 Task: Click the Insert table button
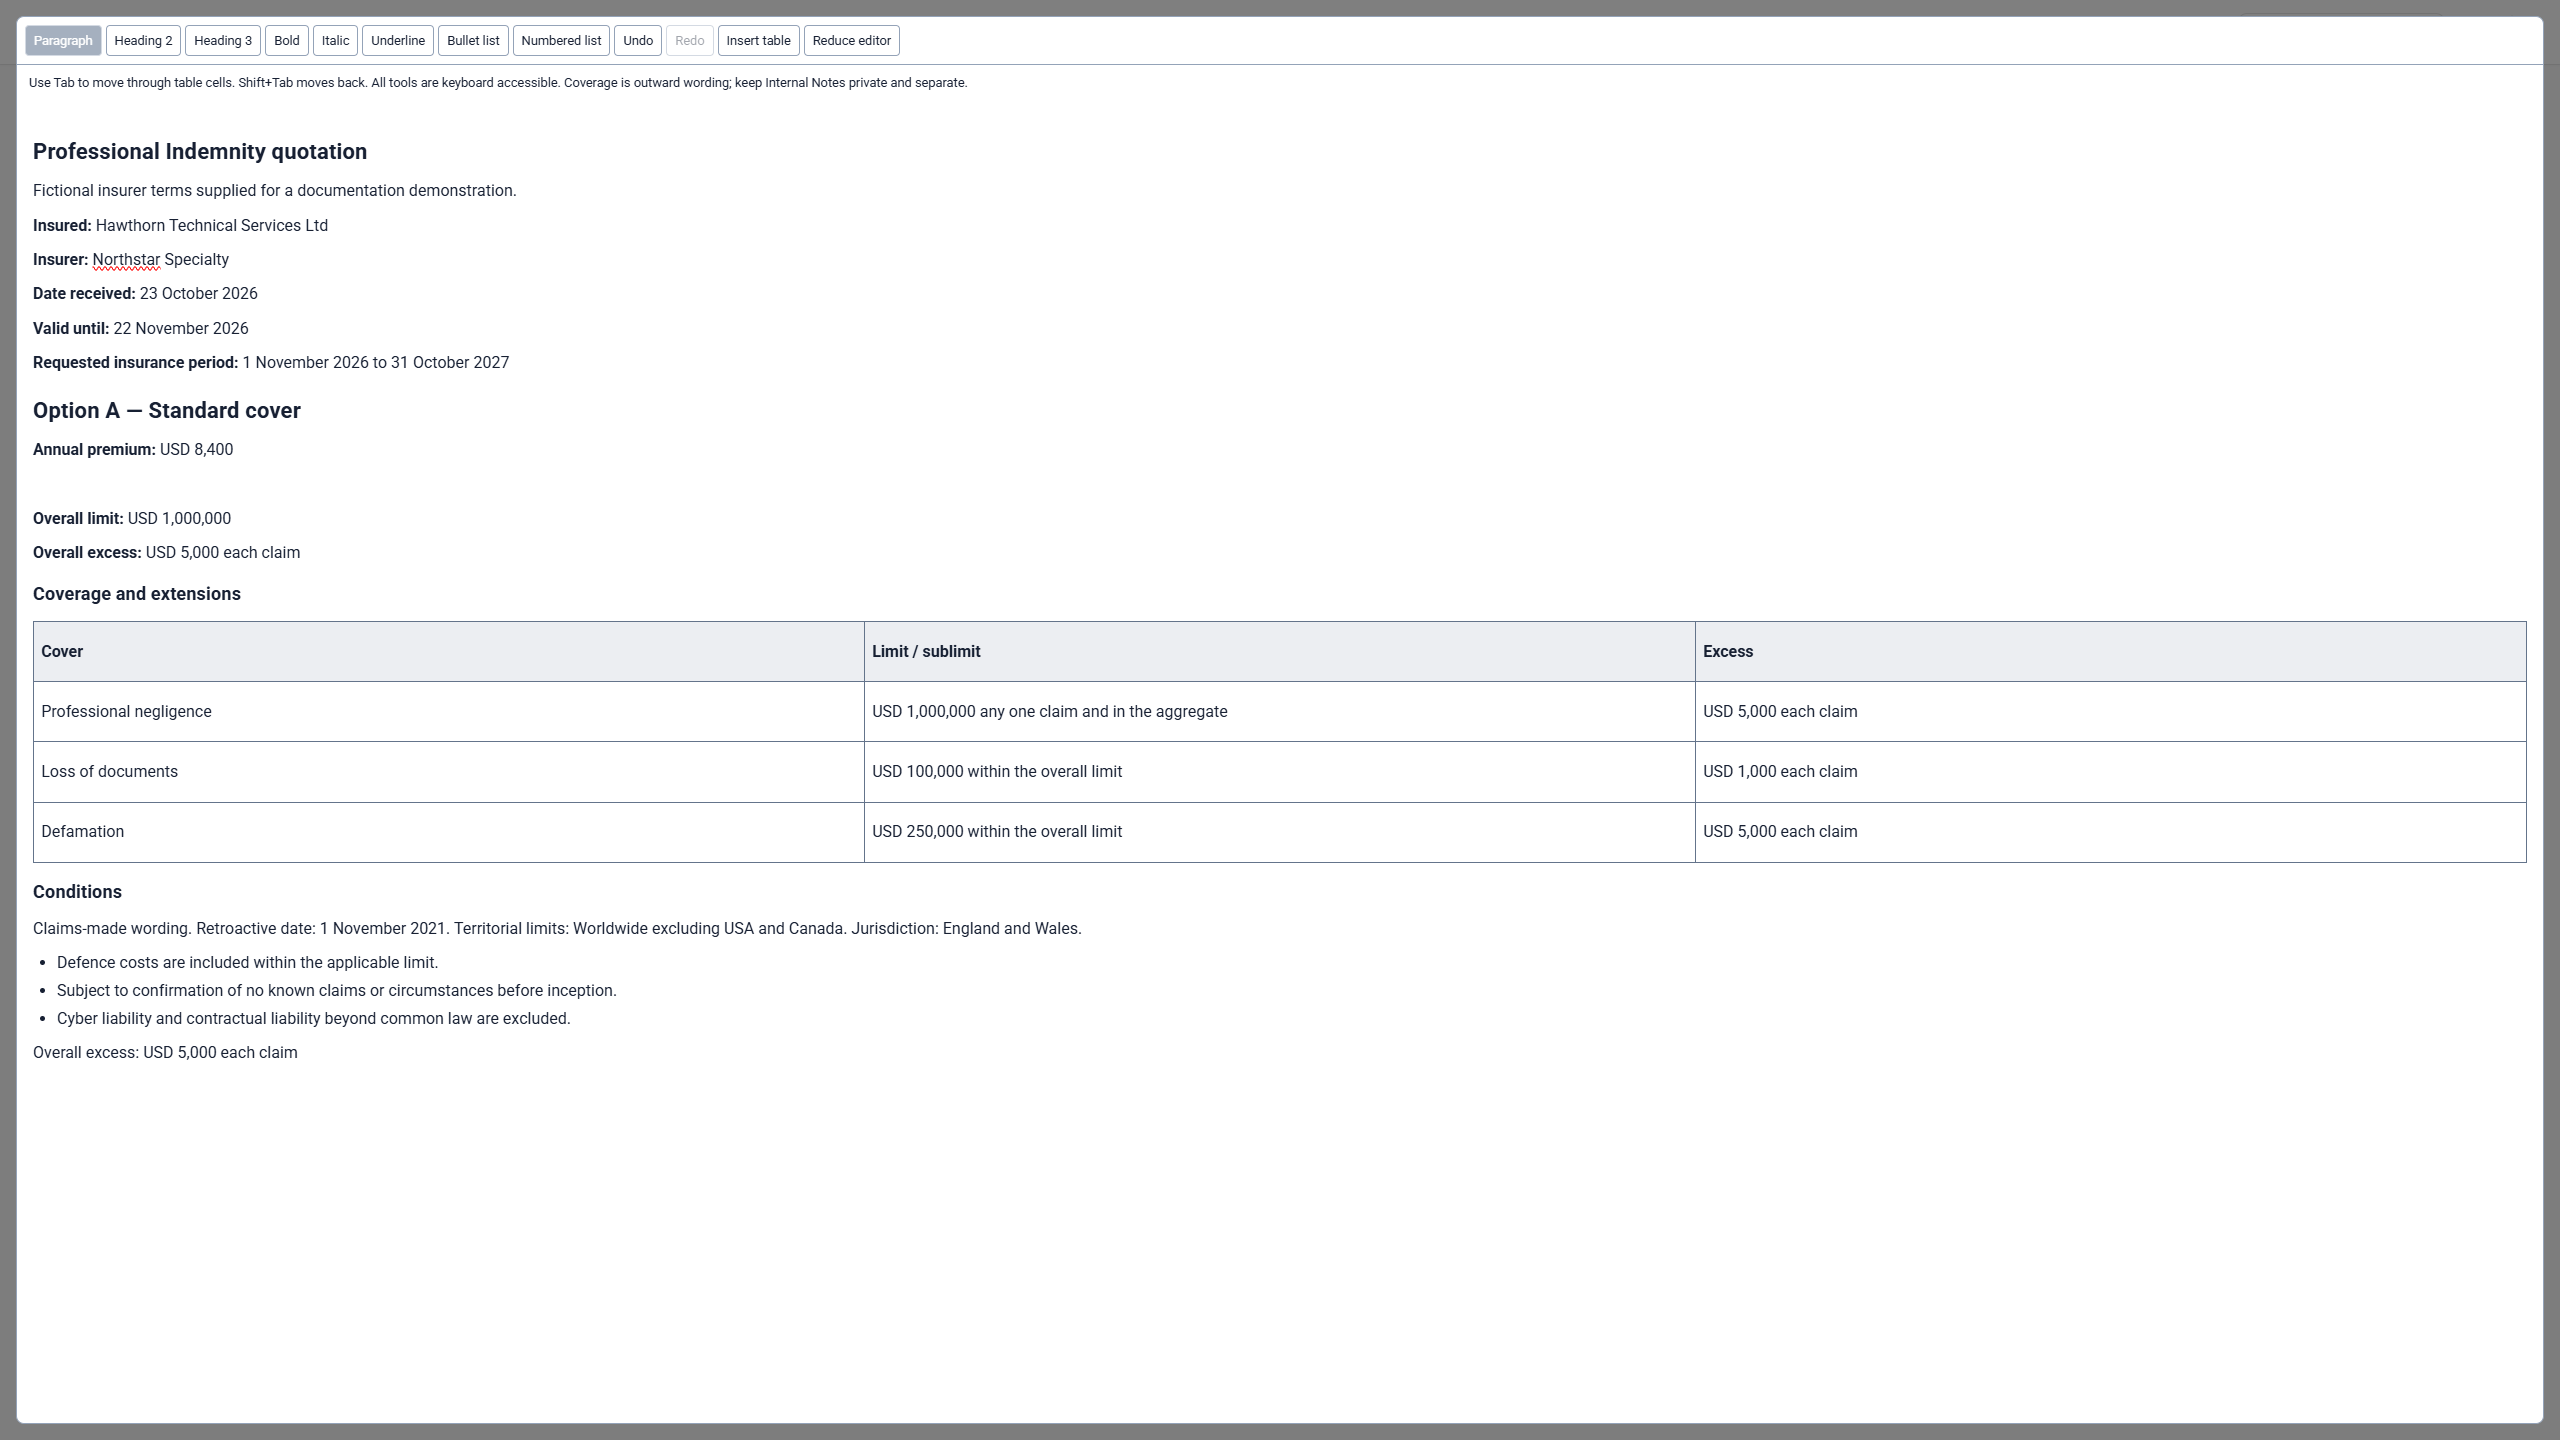(x=758, y=41)
